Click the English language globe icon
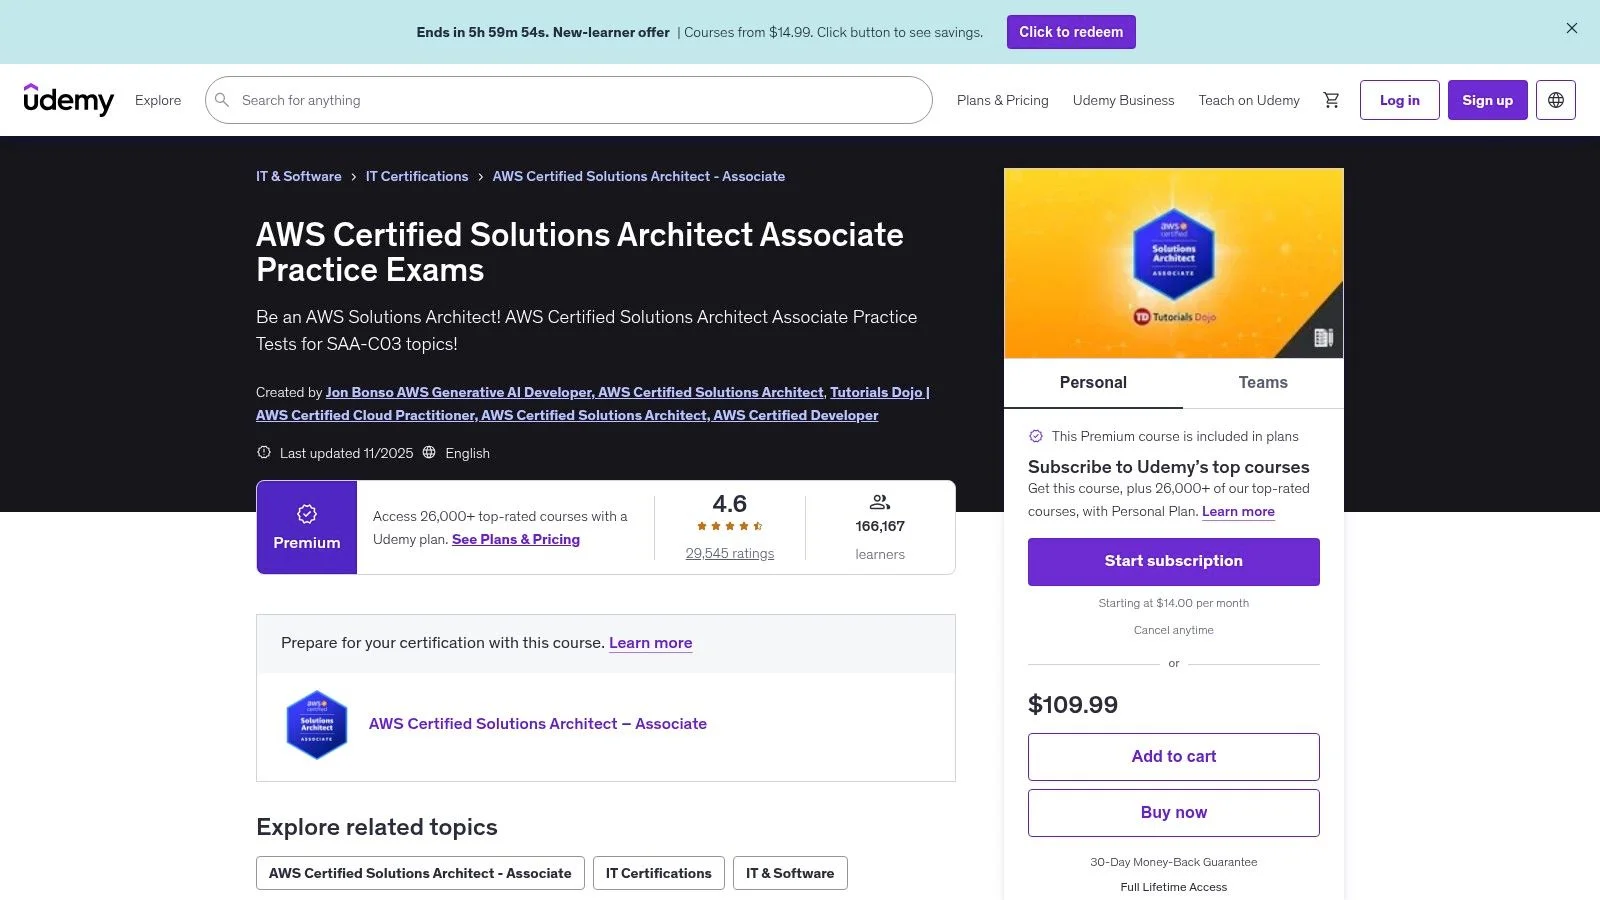This screenshot has width=1600, height=900. point(429,452)
